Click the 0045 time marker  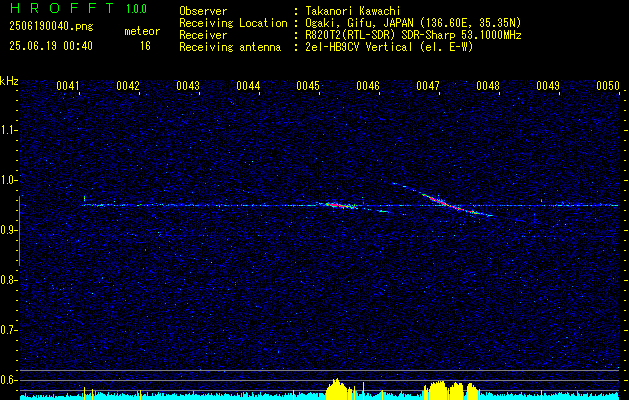[308, 86]
